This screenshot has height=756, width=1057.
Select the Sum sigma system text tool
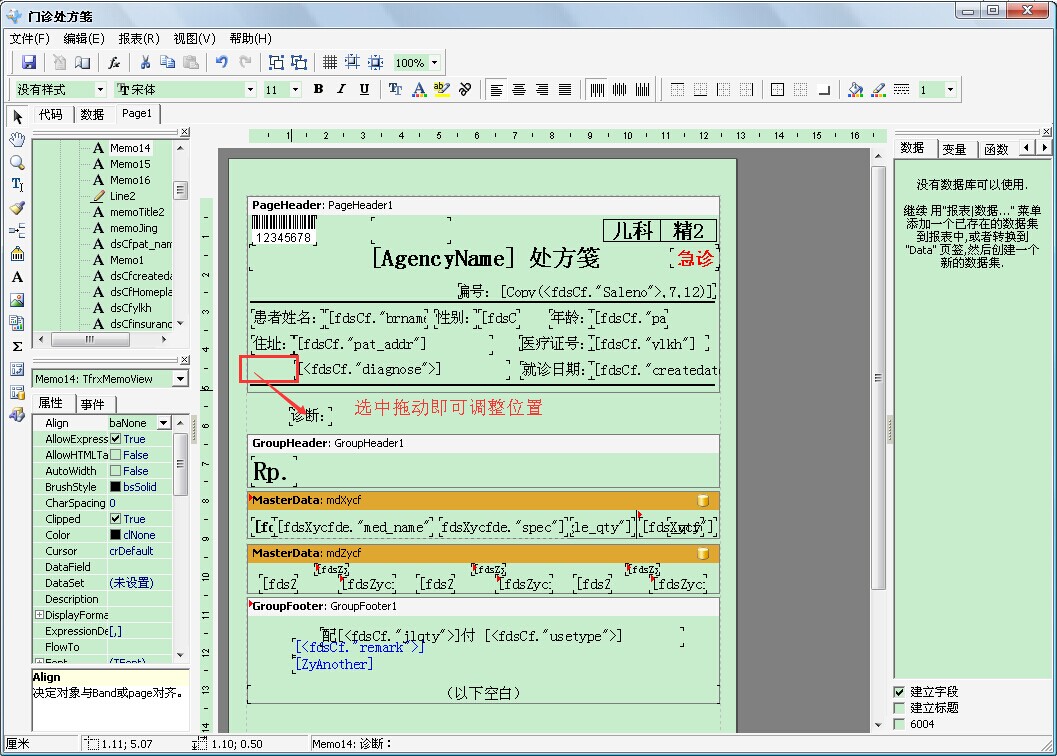click(18, 346)
